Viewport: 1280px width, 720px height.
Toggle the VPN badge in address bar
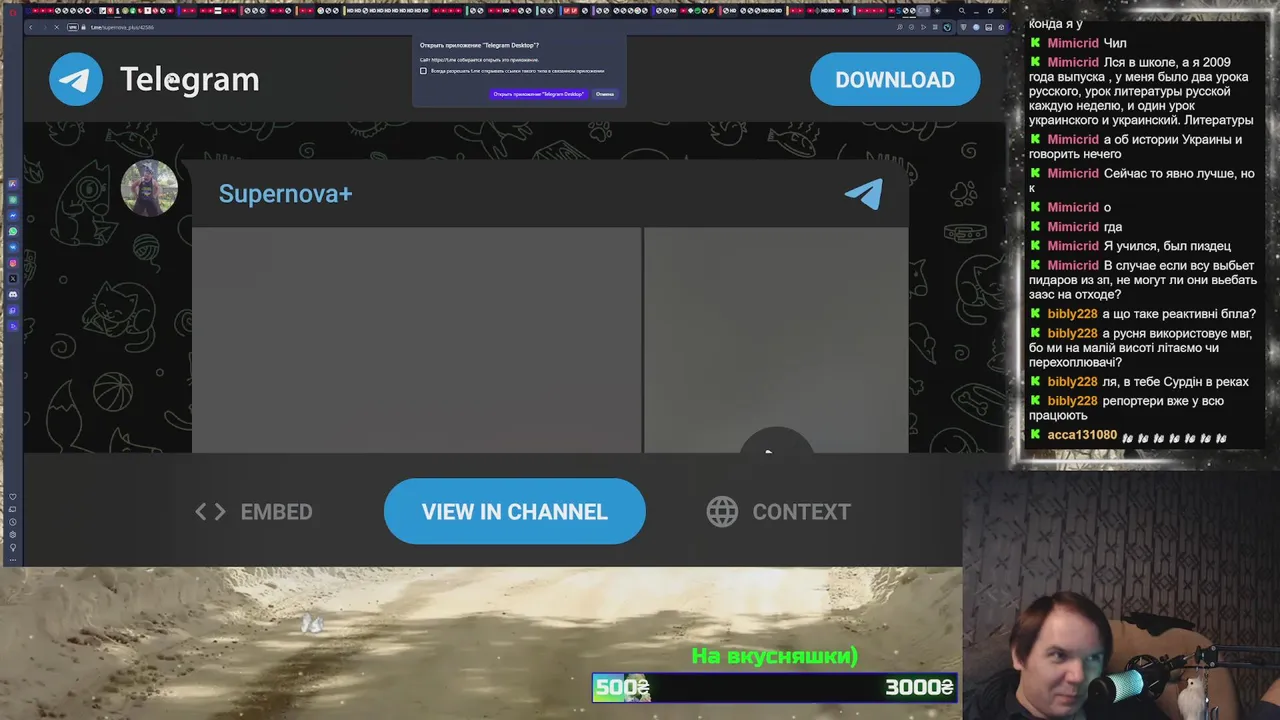(x=73, y=27)
